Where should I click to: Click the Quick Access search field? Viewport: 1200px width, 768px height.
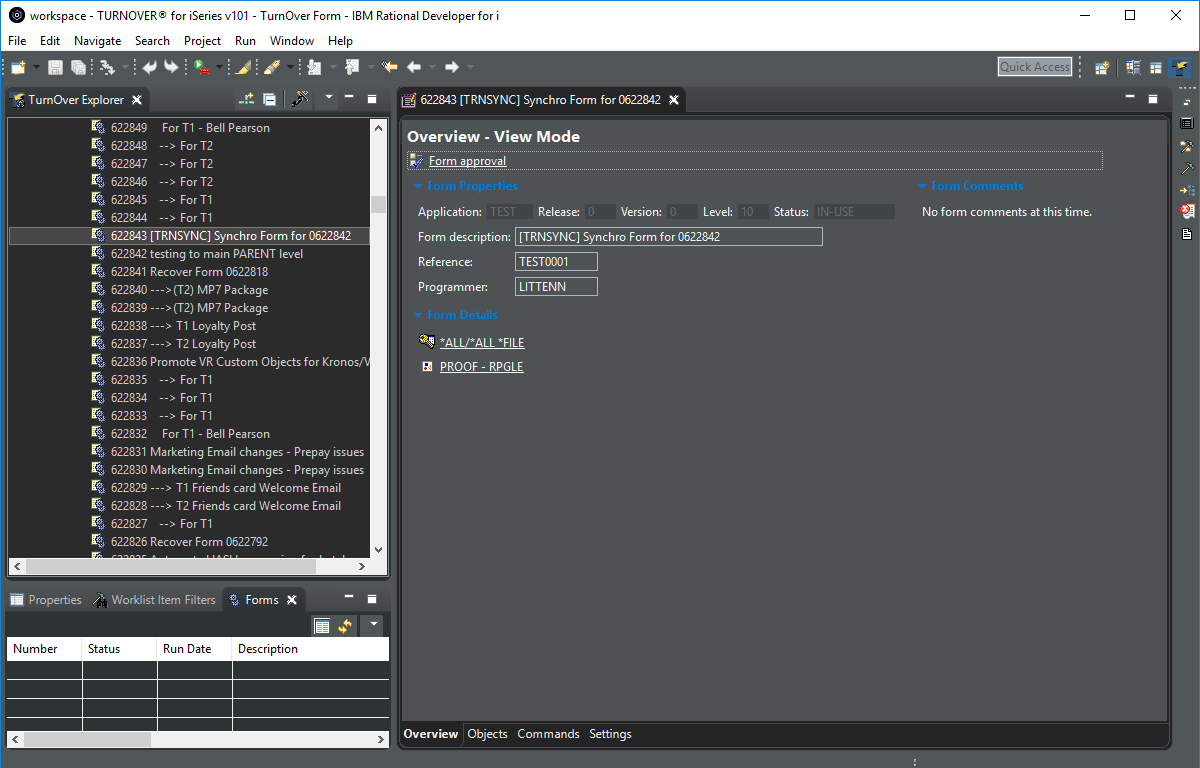[1035, 67]
